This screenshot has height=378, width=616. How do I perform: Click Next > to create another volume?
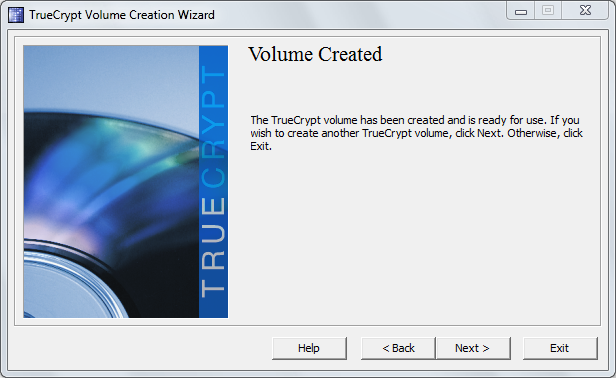pyautogui.click(x=473, y=348)
